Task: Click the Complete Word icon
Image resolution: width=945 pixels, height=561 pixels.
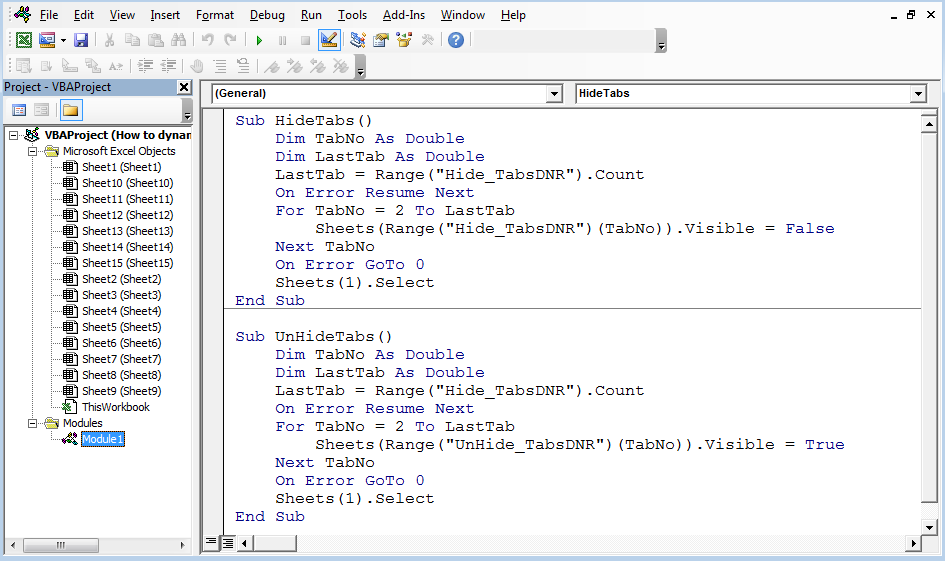Action: [116, 66]
